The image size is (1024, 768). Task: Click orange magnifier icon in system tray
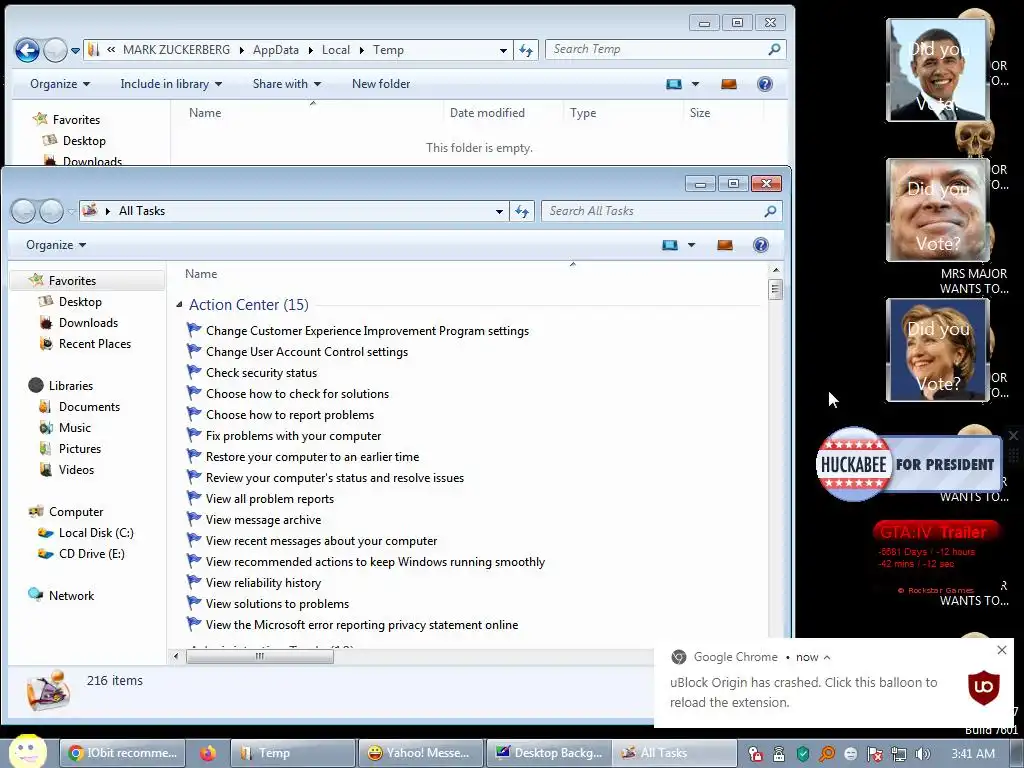pyautogui.click(x=827, y=754)
